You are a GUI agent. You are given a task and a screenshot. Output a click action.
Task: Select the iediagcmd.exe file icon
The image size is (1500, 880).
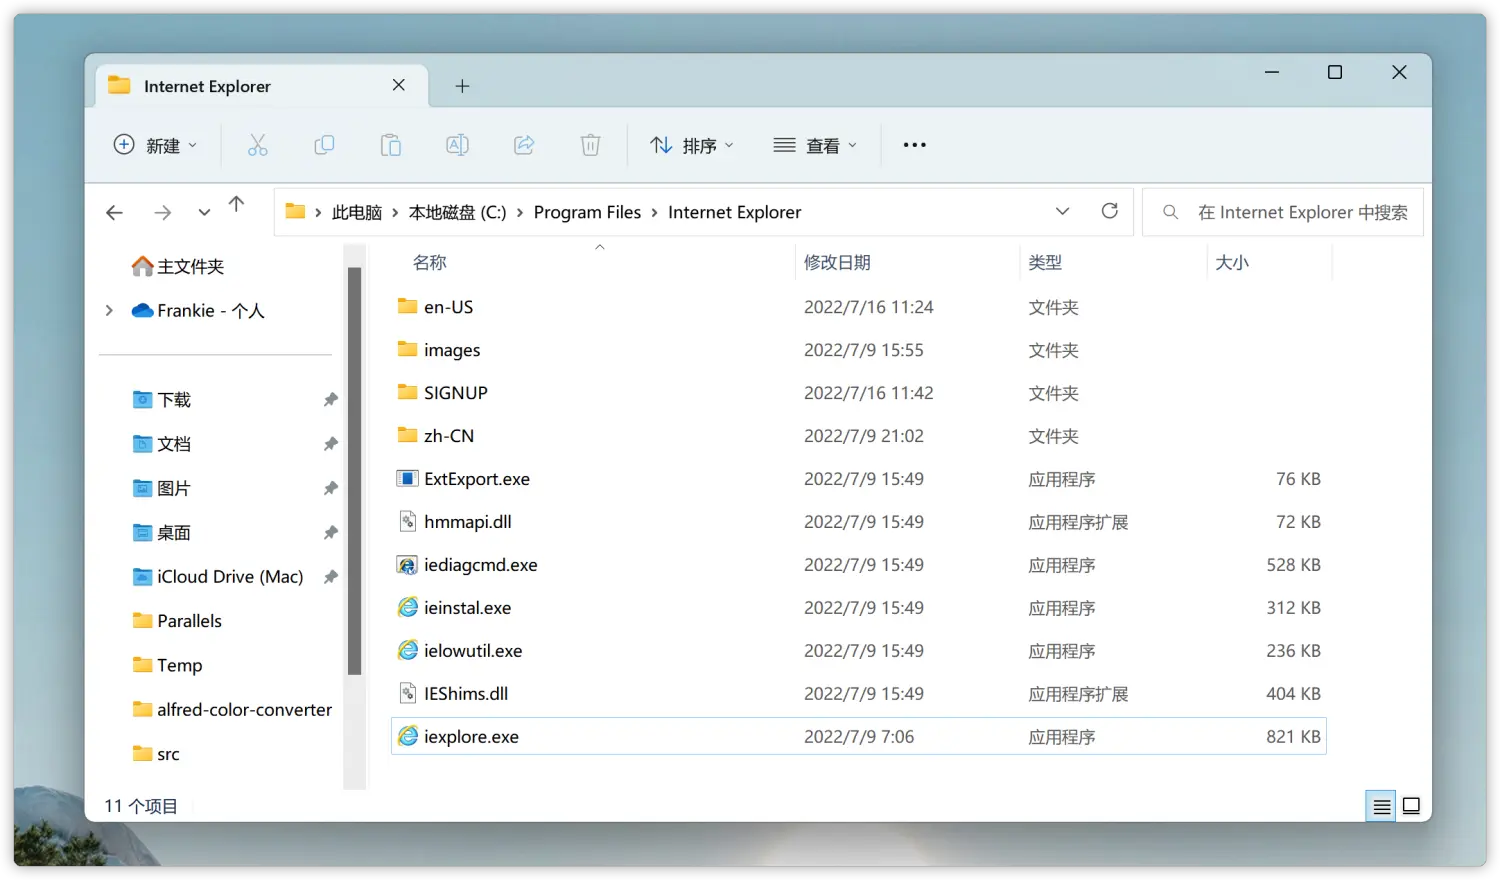[407, 565]
